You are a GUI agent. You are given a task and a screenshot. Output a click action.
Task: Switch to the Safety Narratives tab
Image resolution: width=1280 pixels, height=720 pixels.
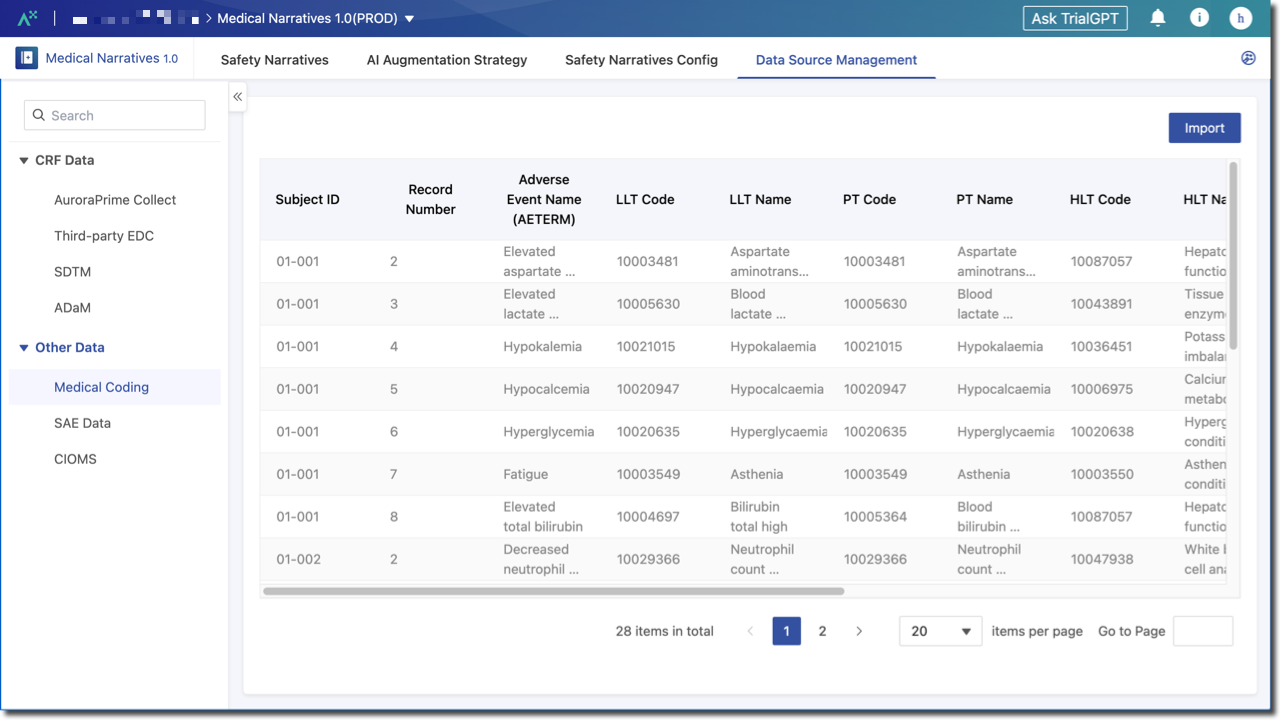point(275,60)
